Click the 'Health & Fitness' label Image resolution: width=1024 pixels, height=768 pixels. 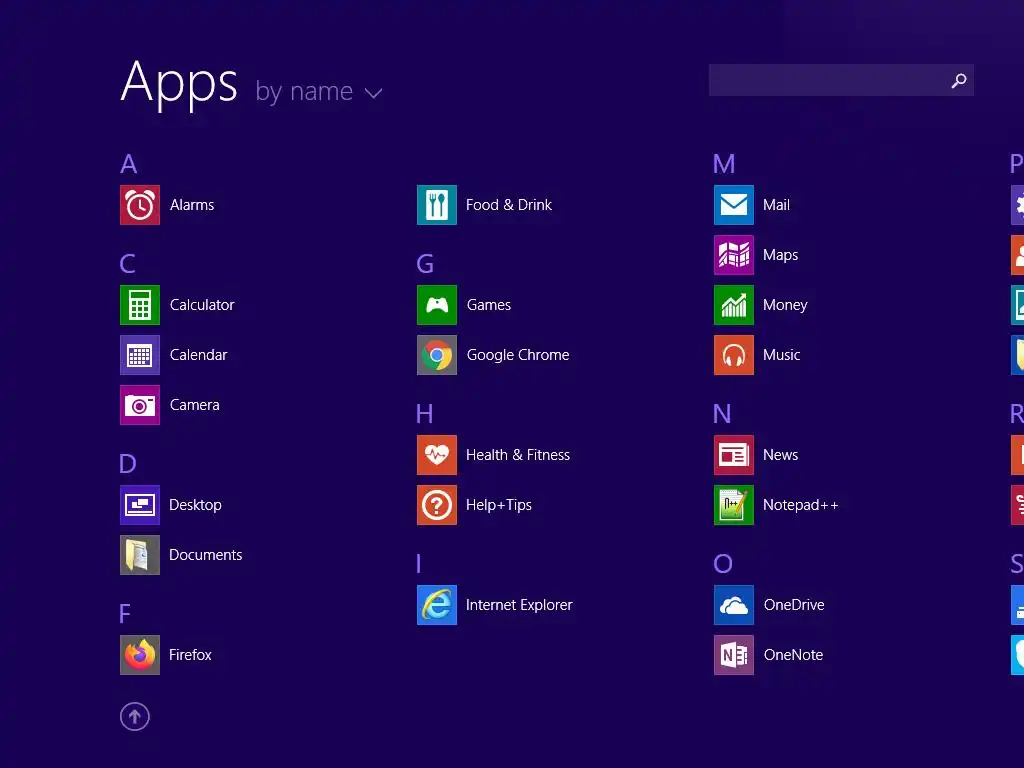[x=518, y=455]
